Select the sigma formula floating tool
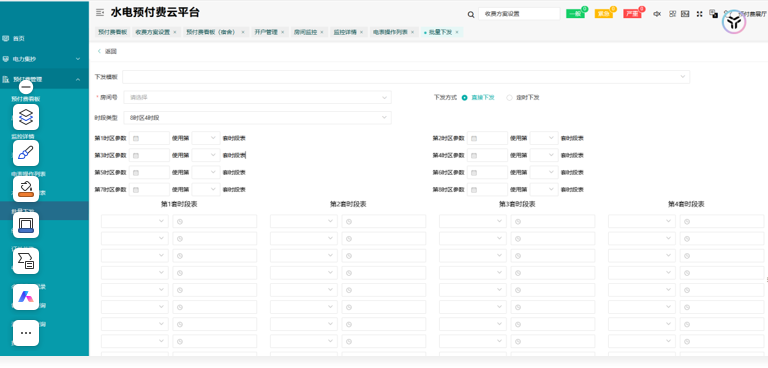This screenshot has width=768, height=368. [x=26, y=261]
